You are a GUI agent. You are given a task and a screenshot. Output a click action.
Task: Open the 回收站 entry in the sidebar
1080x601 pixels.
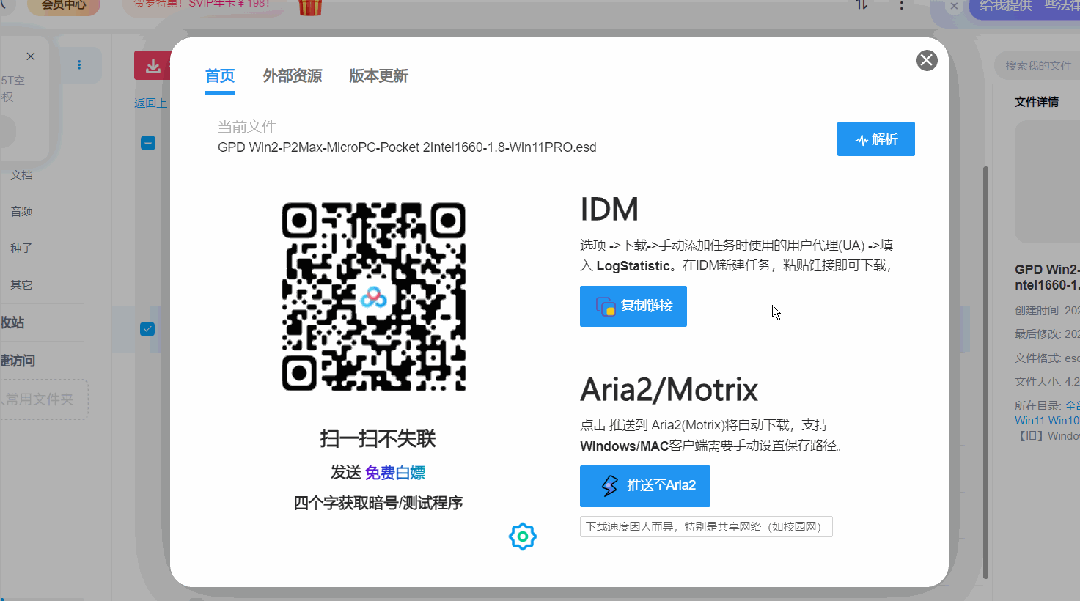[x=12, y=322]
